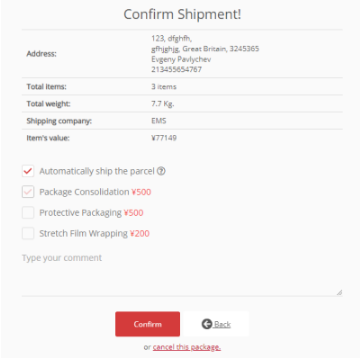Focus the Type your comment field

click(182, 273)
